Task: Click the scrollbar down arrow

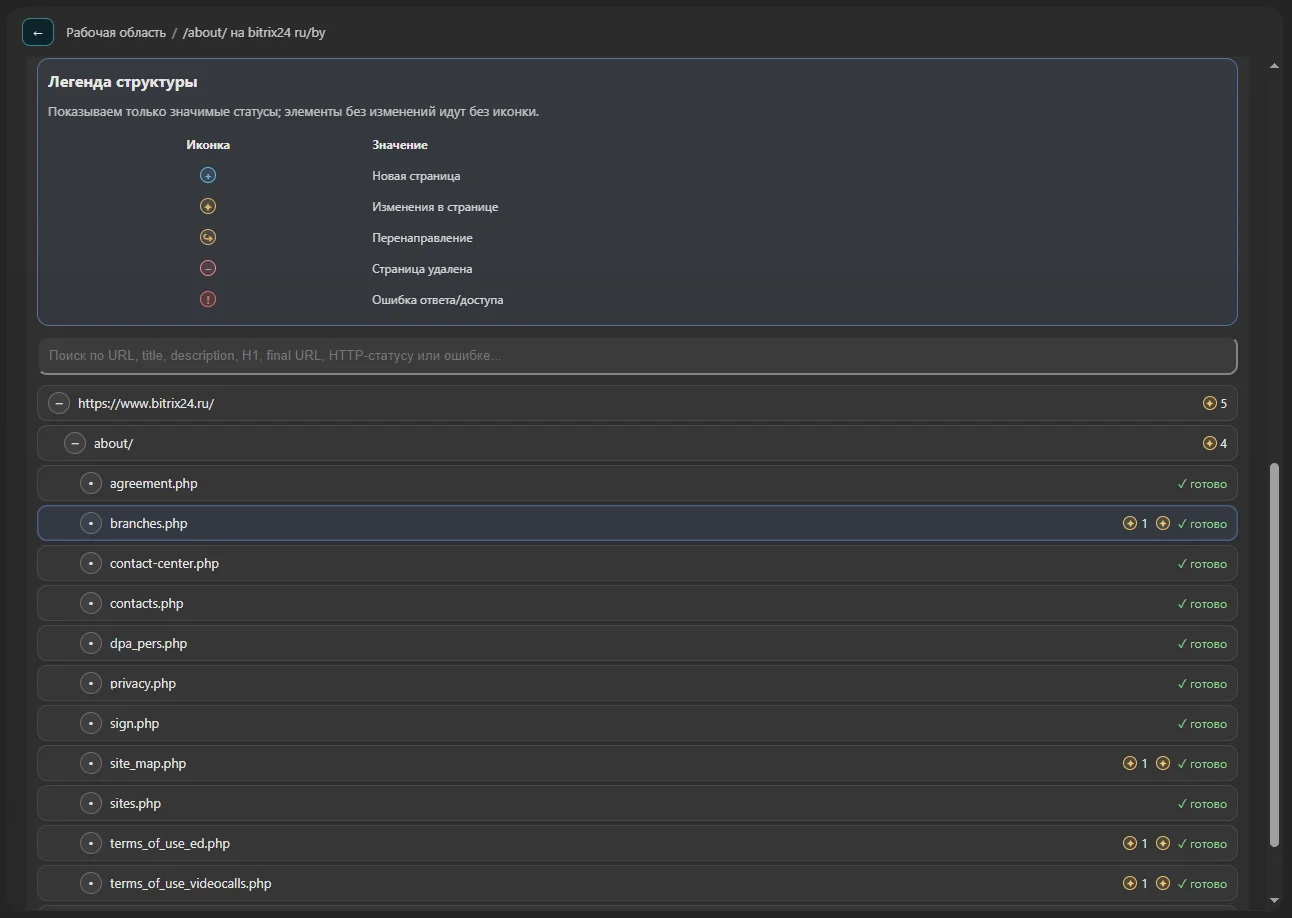Action: point(1274,901)
